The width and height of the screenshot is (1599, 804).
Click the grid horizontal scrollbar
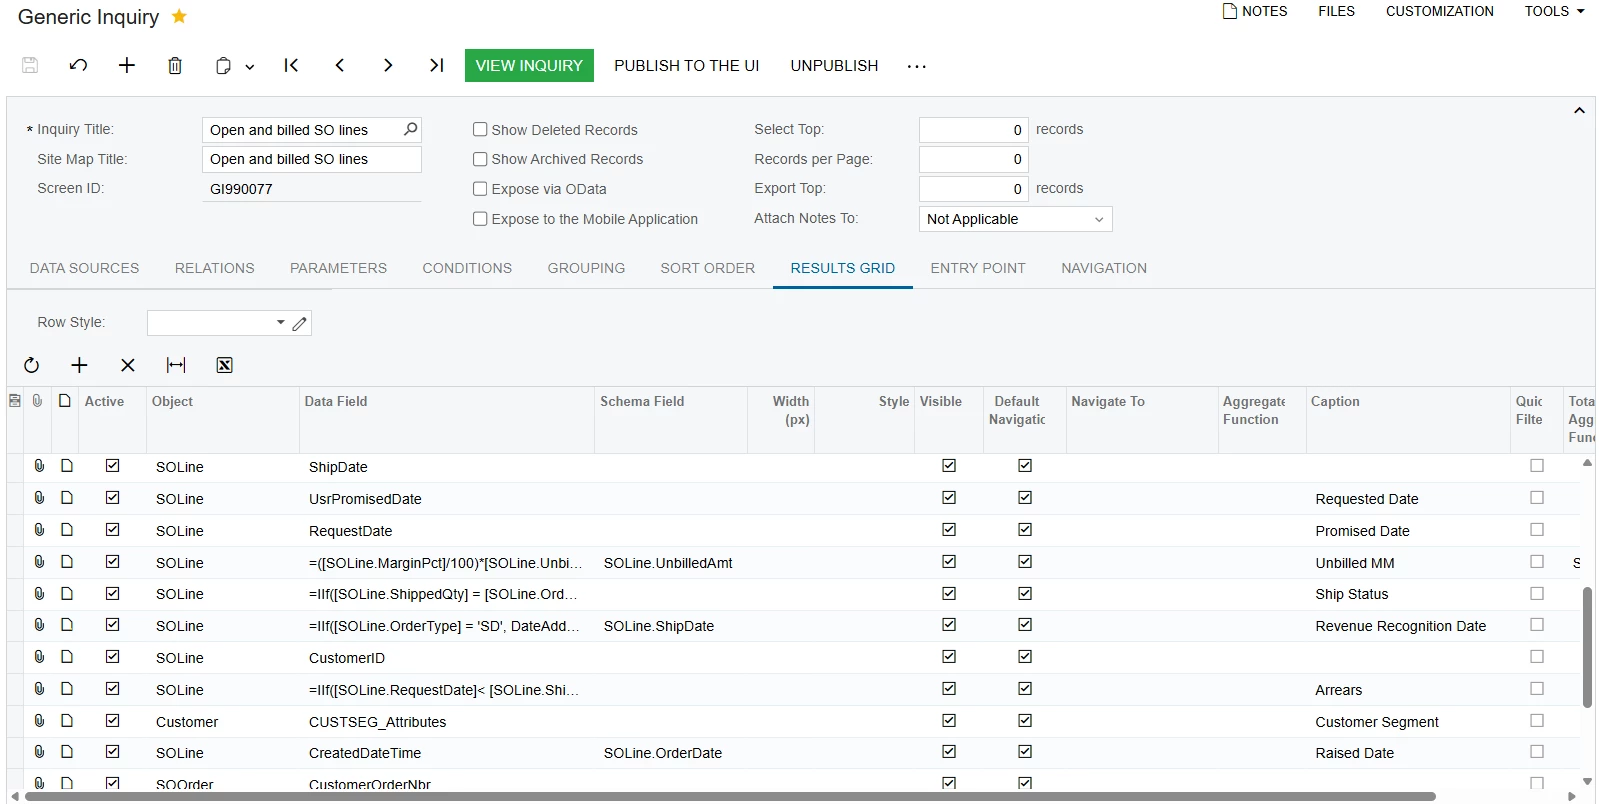pos(730,797)
